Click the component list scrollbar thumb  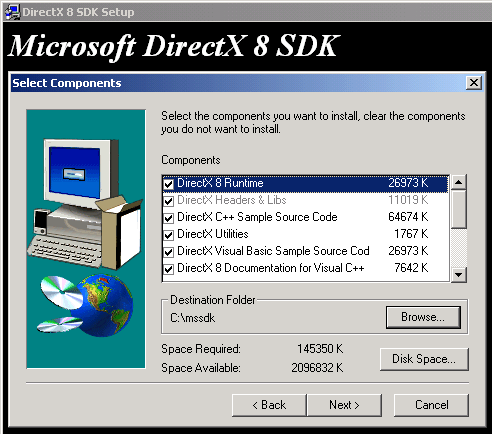(459, 209)
